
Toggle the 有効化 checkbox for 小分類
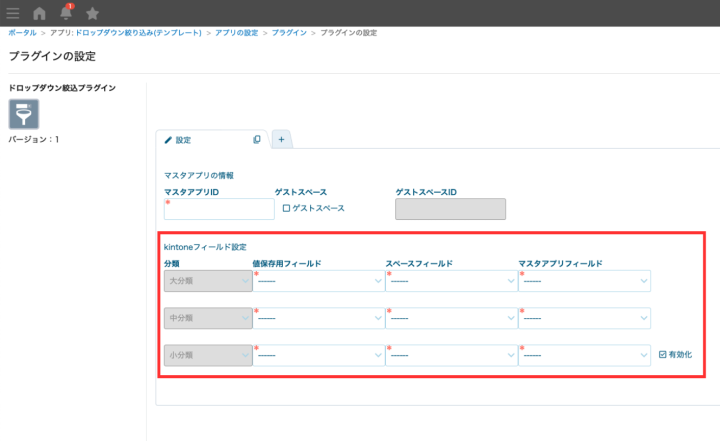(662, 354)
